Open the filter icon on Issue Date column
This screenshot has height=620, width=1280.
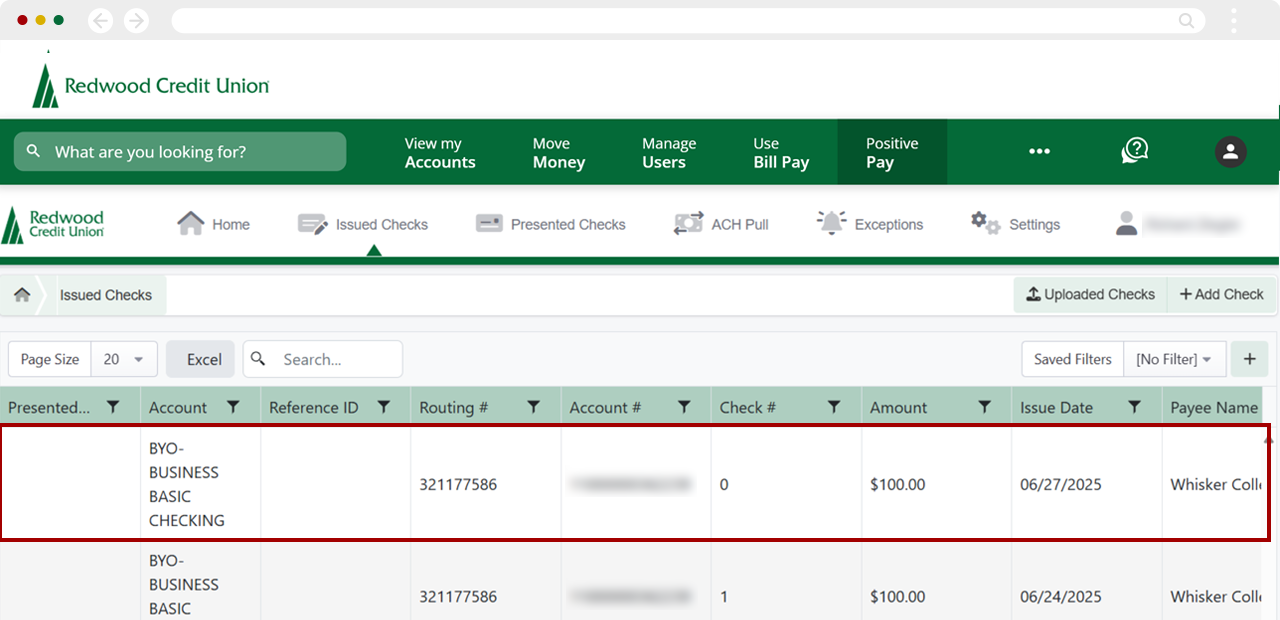[1134, 407]
